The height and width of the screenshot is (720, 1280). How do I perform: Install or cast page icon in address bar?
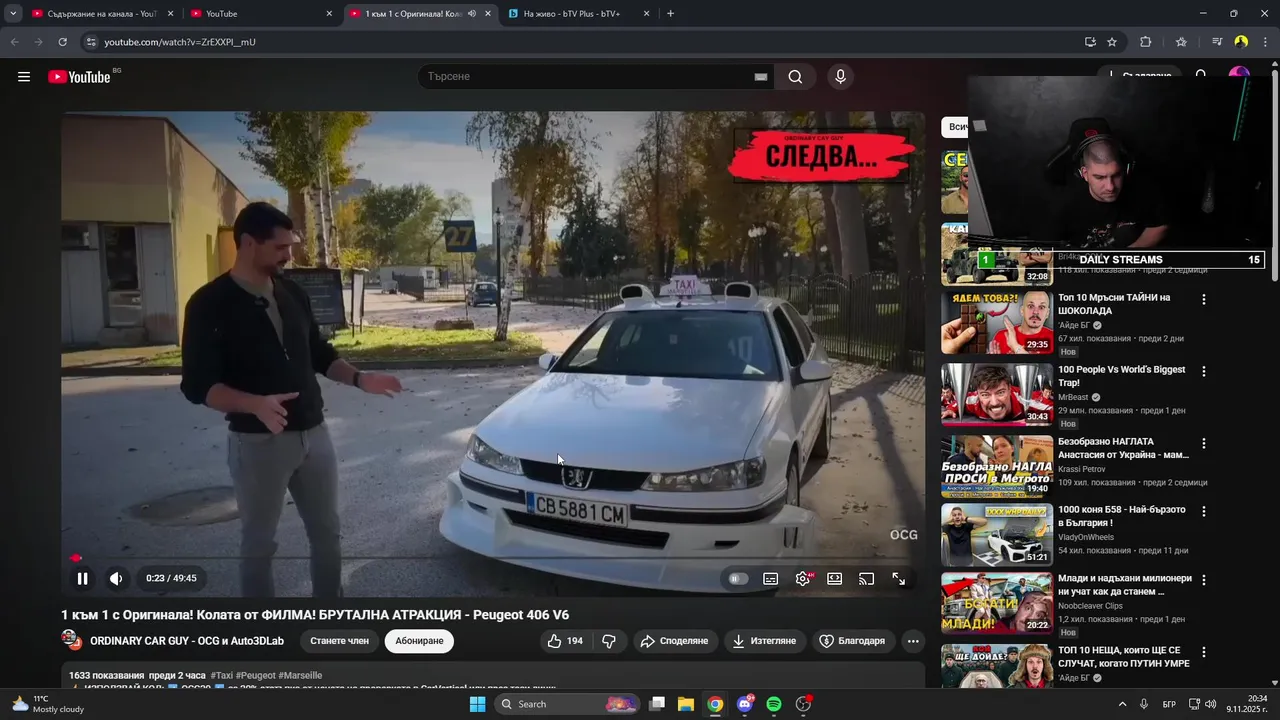coord(1090,42)
